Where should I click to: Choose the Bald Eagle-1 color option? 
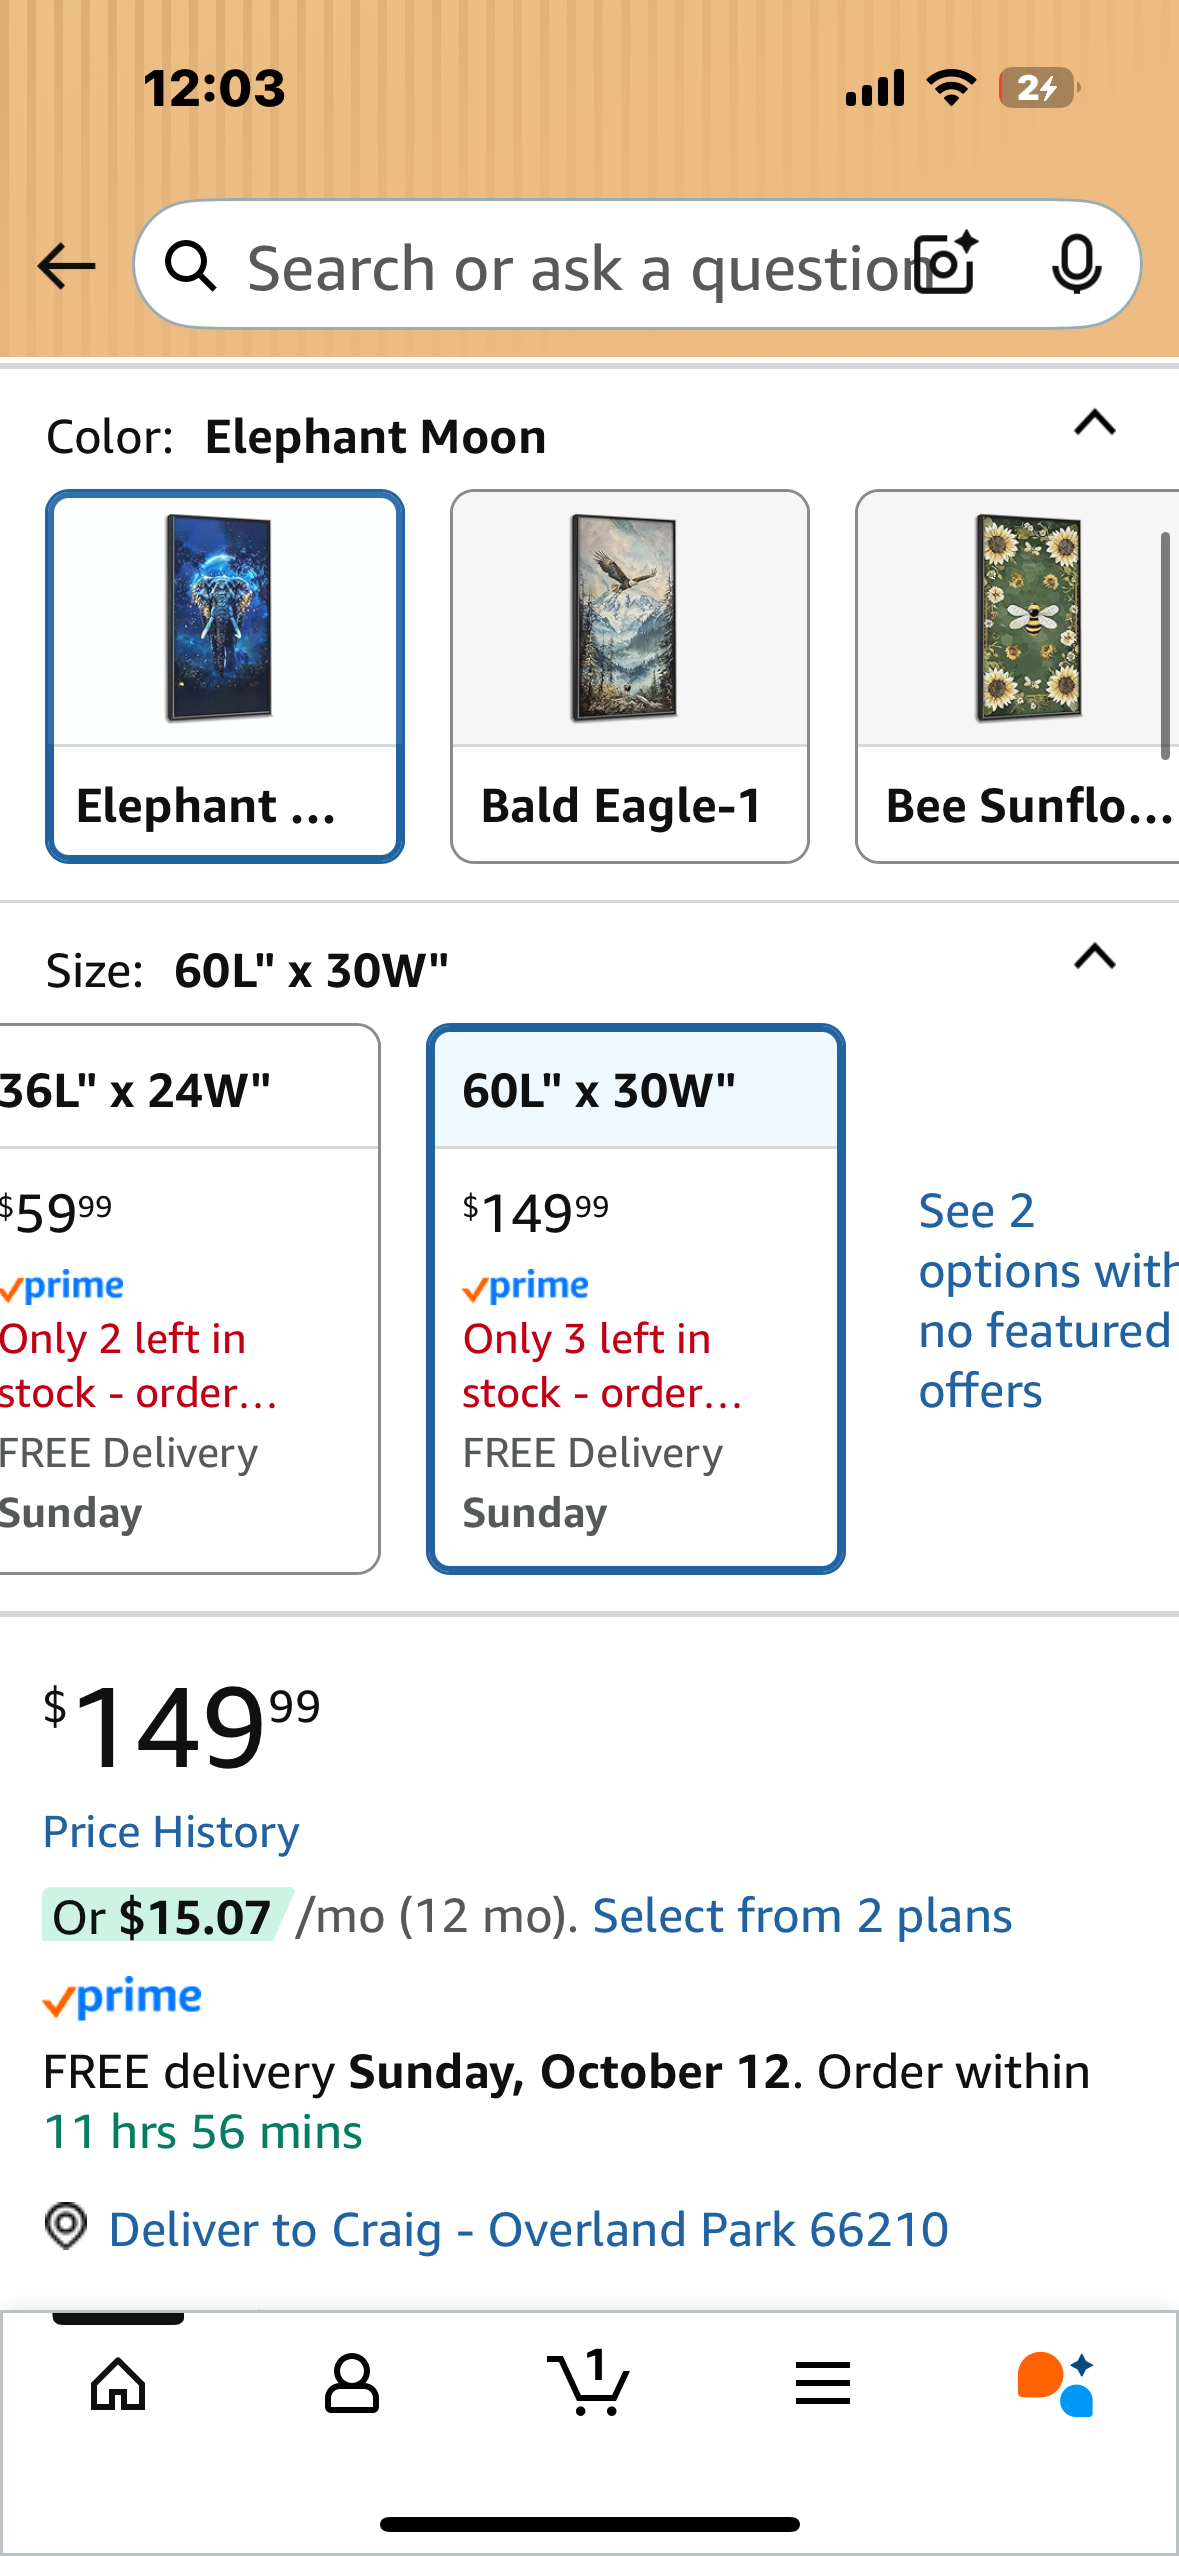tap(629, 676)
